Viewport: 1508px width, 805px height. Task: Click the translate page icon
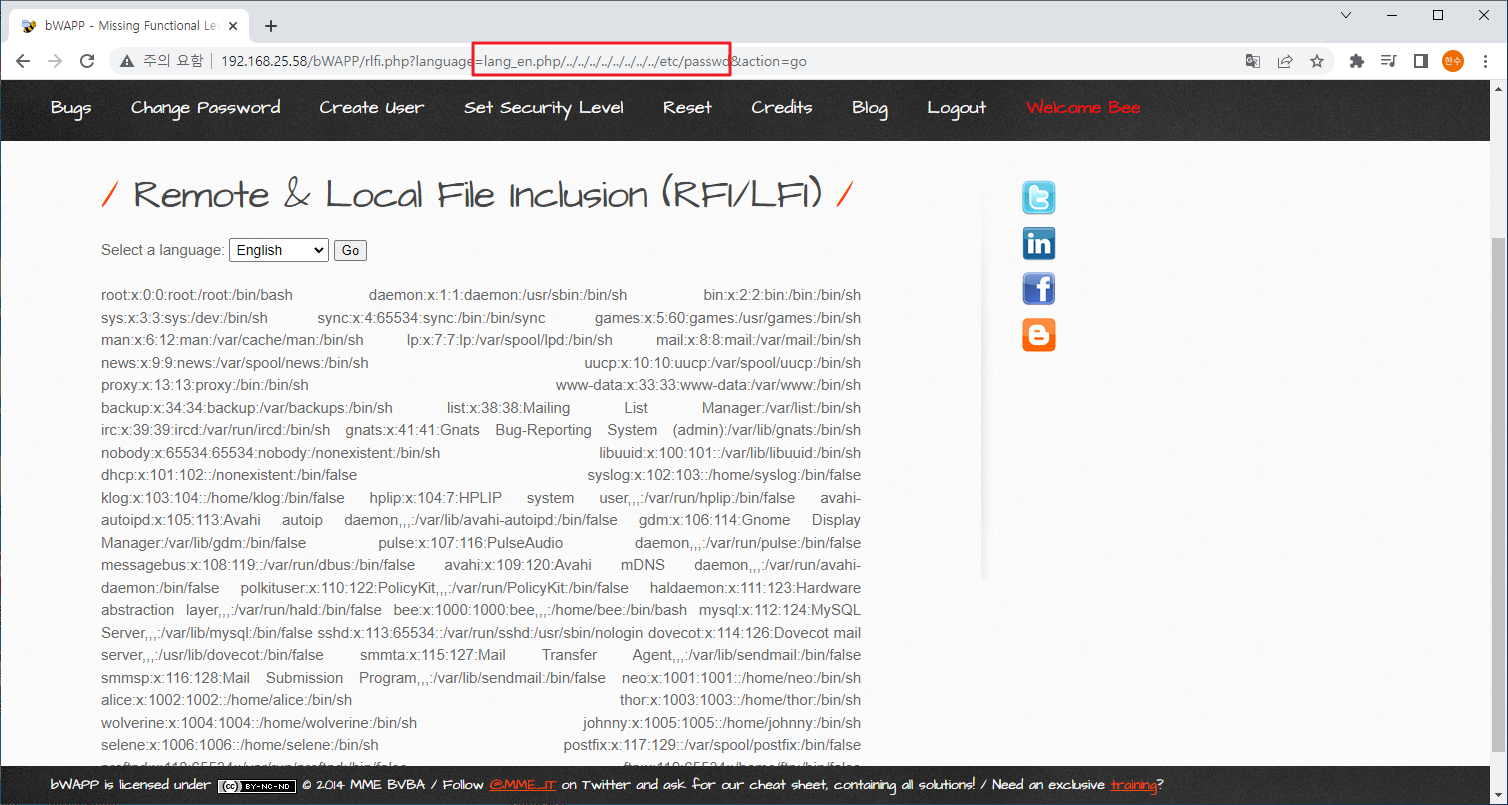pyautogui.click(x=1253, y=61)
